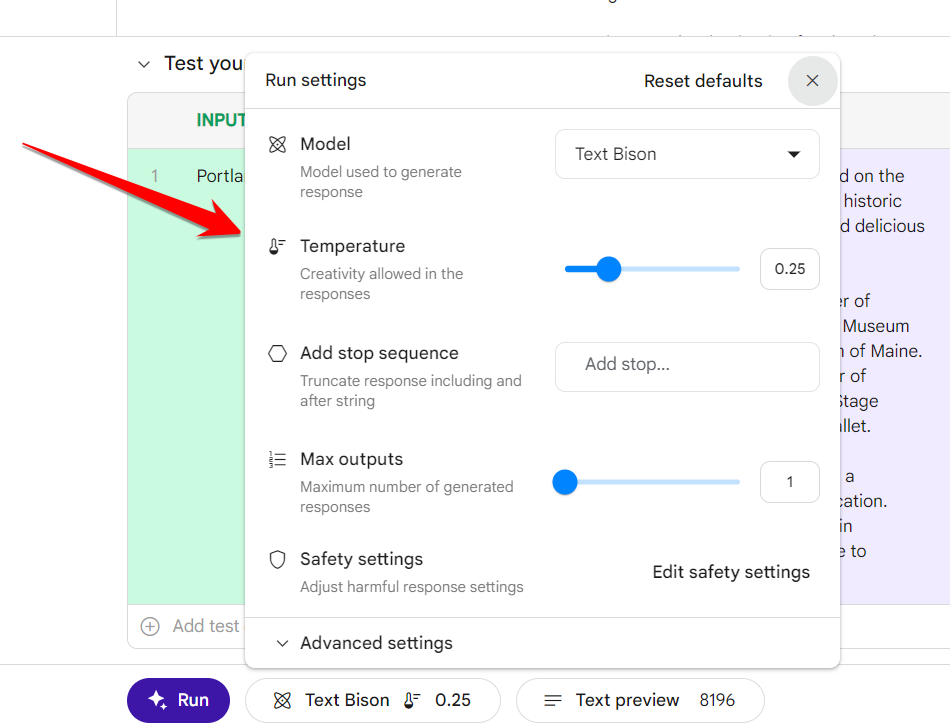Expand the Advanced settings section
This screenshot has width=950, height=728.
coord(364,643)
